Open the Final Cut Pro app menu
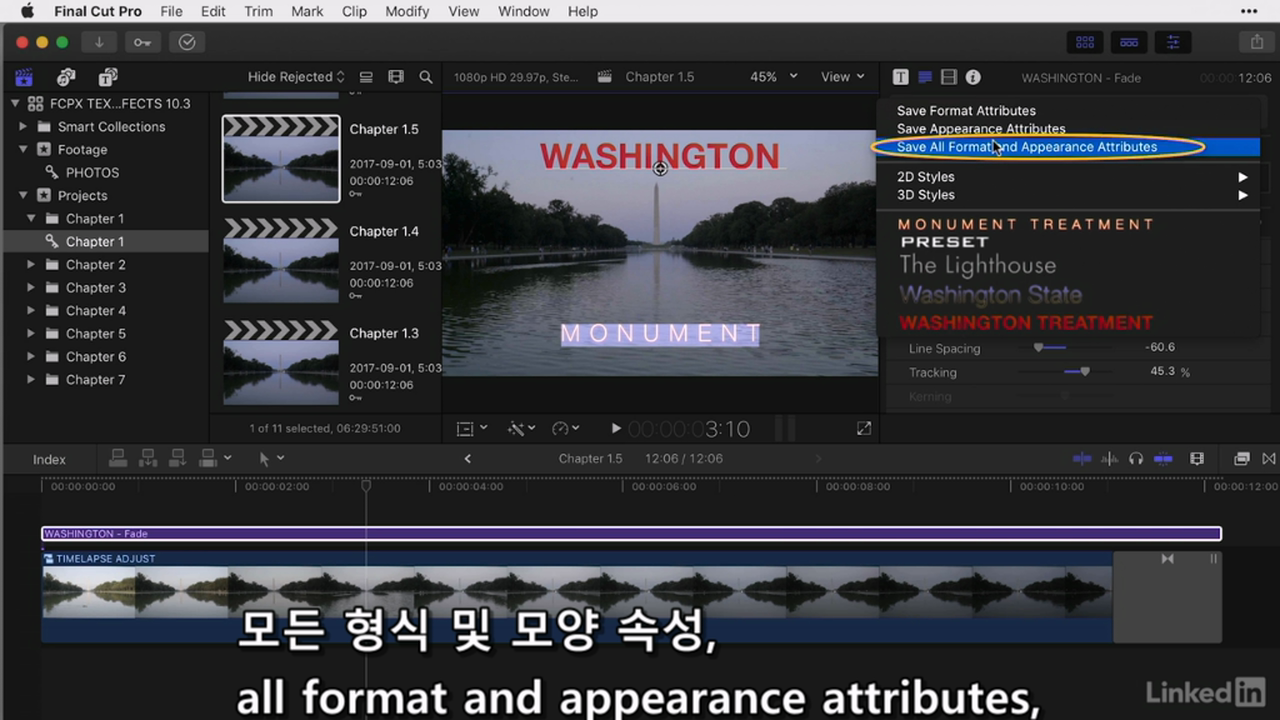1280x720 pixels. point(98,11)
